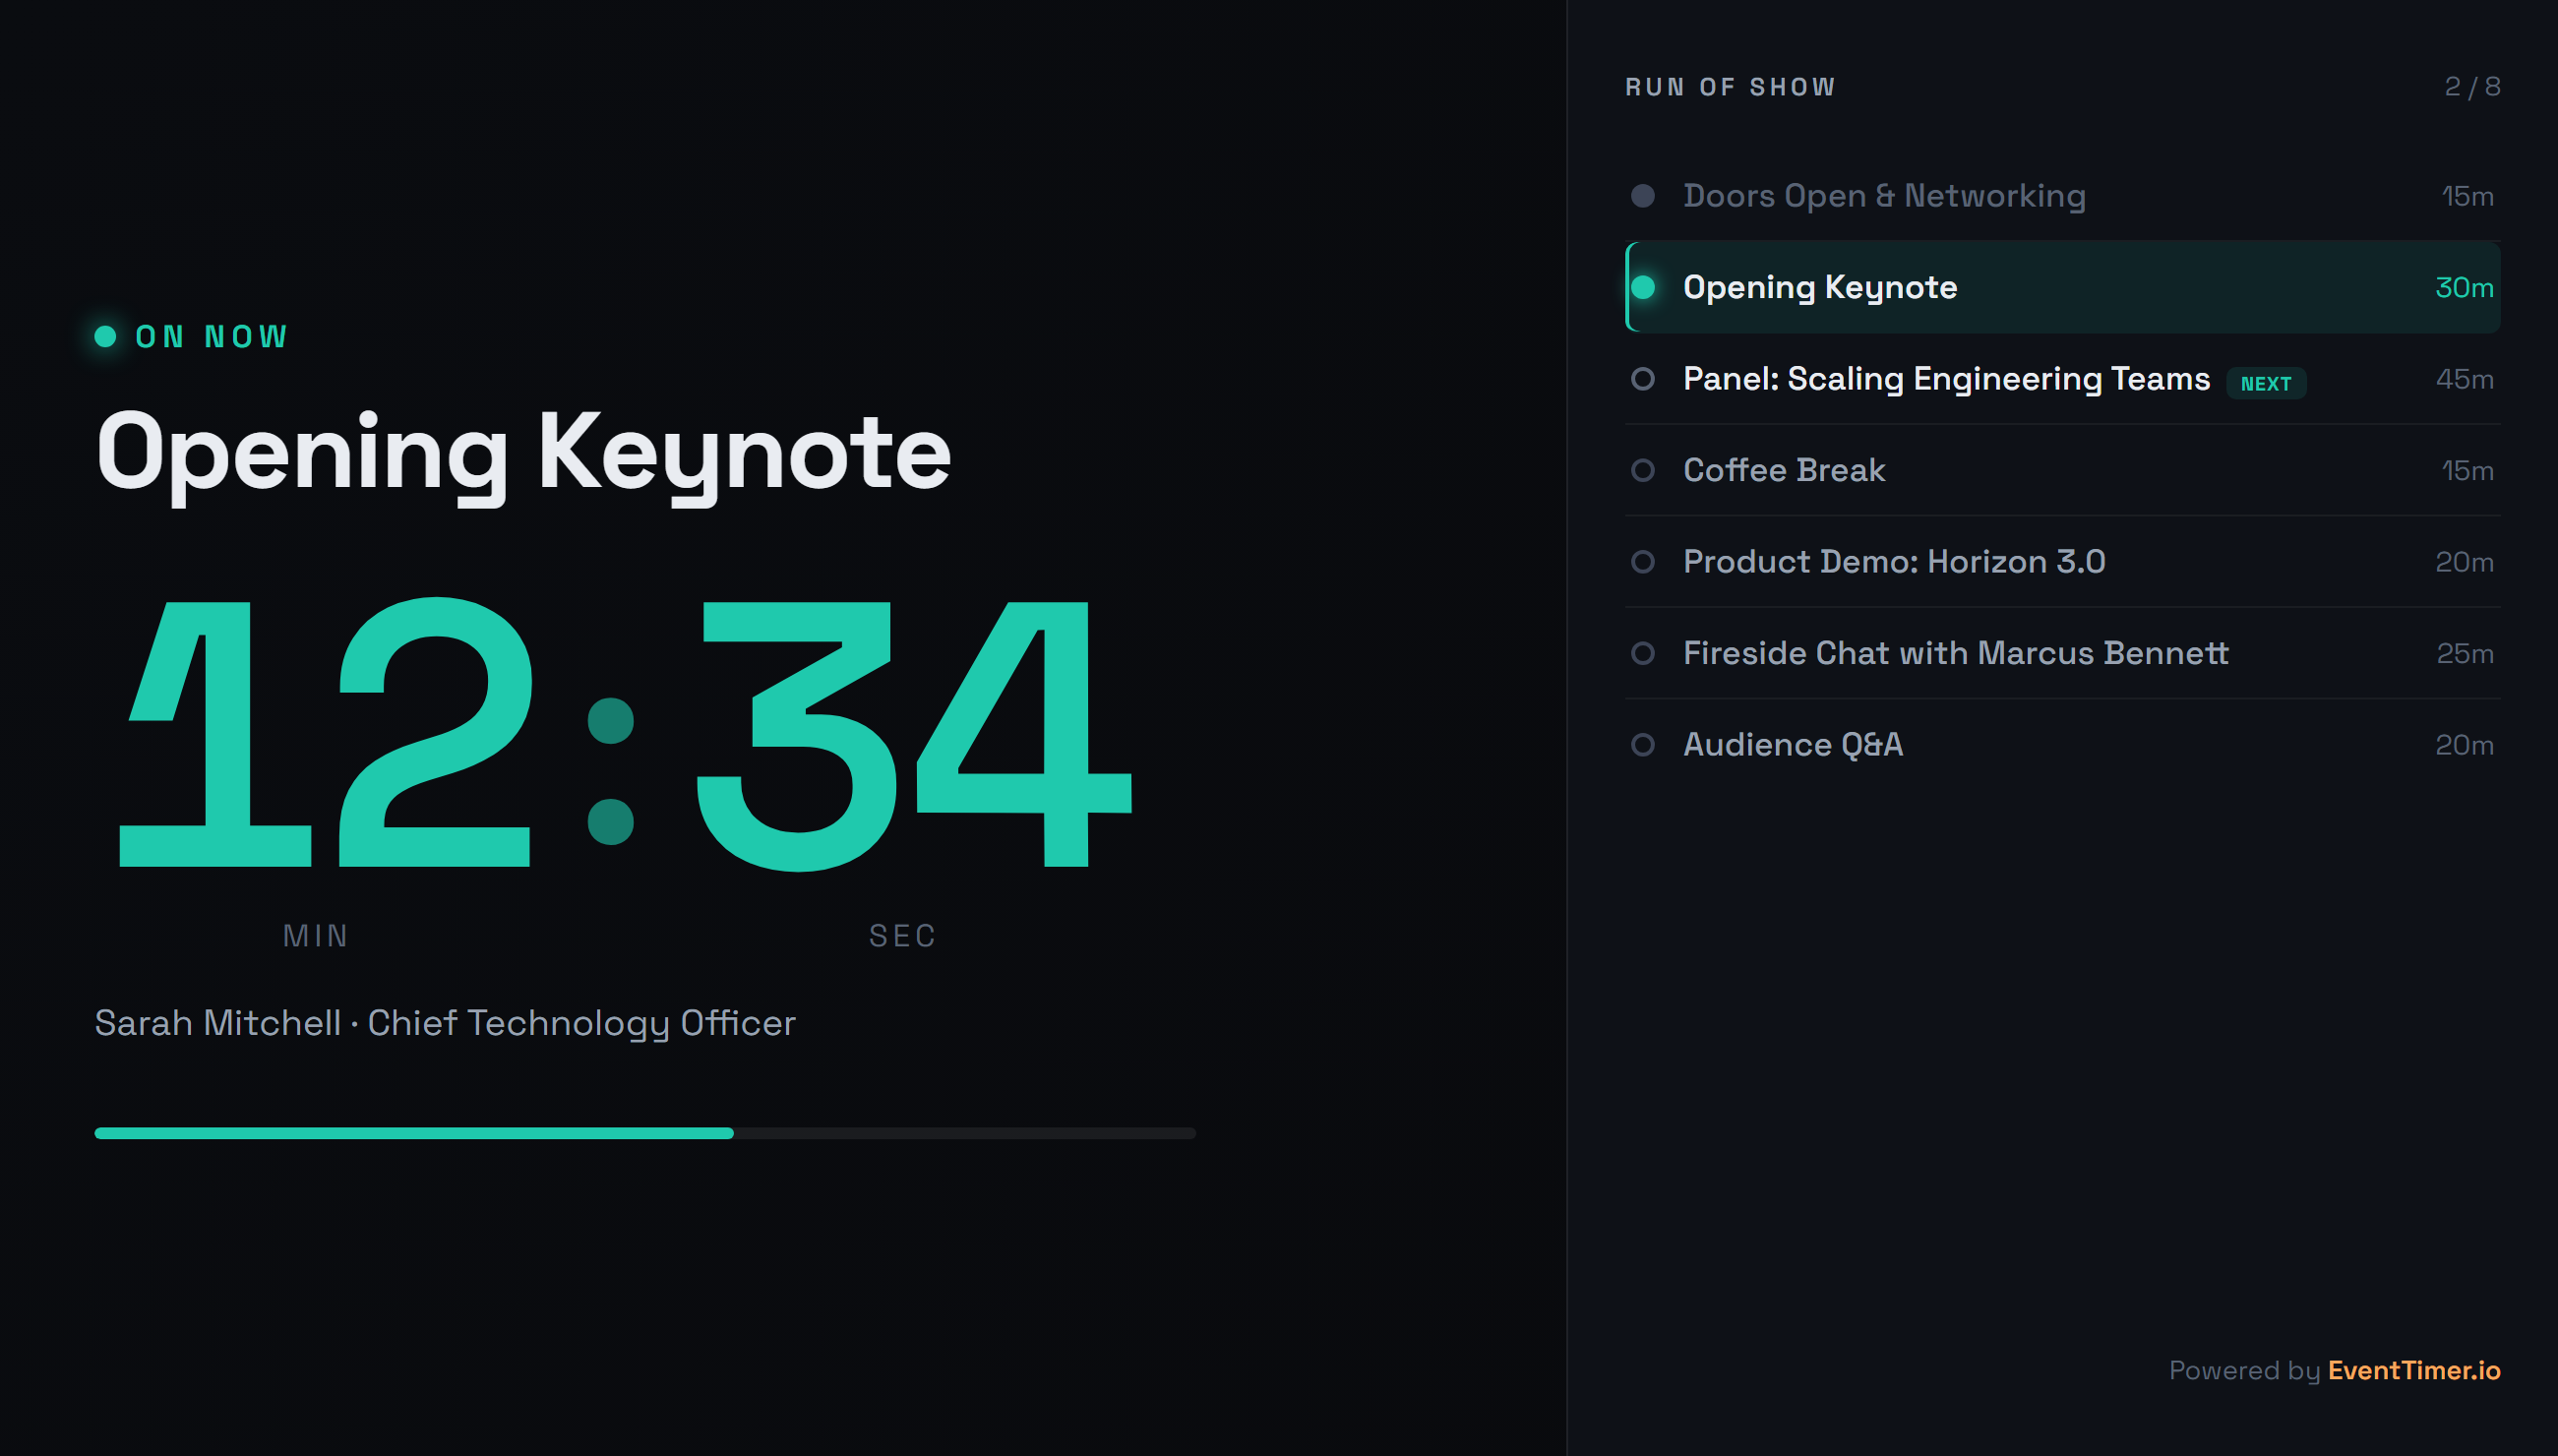Click the 2 / 8 session counter
This screenshot has height=1456, width=2558.
pyautogui.click(x=2472, y=88)
